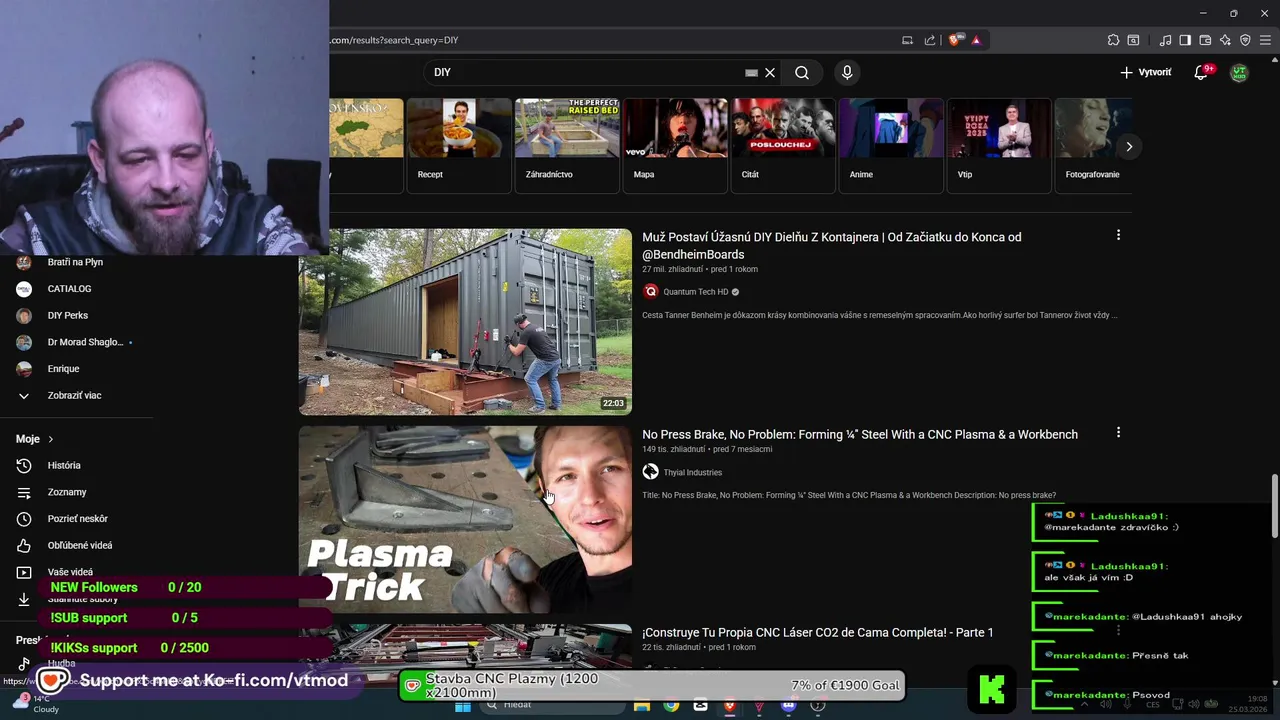Image resolution: width=1280 pixels, height=720 pixels.
Task: Click the taskbar Hľadať search box
Action: [x=550, y=706]
